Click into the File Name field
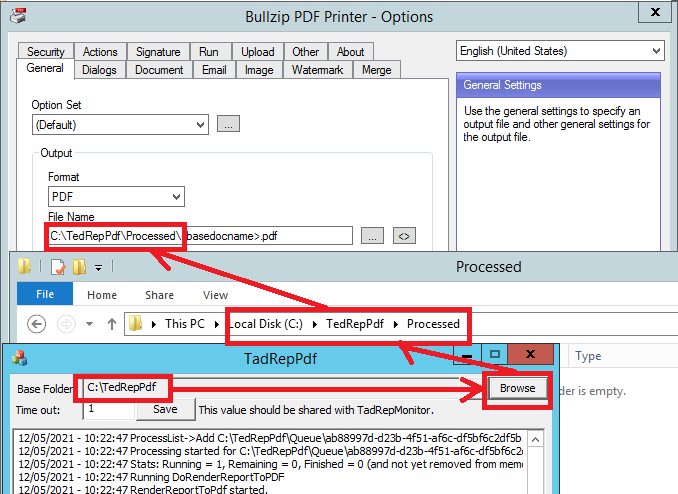The height and width of the screenshot is (494, 678). click(201, 236)
